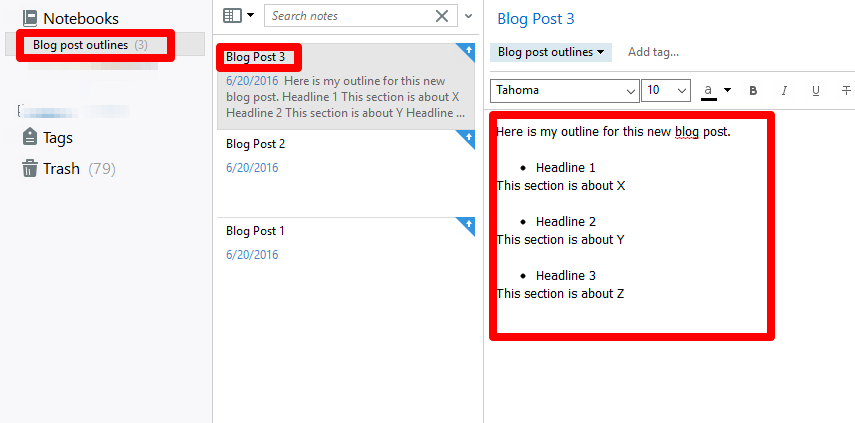Toggle italic formatting
Screen dimensions: 855x423
[784, 91]
